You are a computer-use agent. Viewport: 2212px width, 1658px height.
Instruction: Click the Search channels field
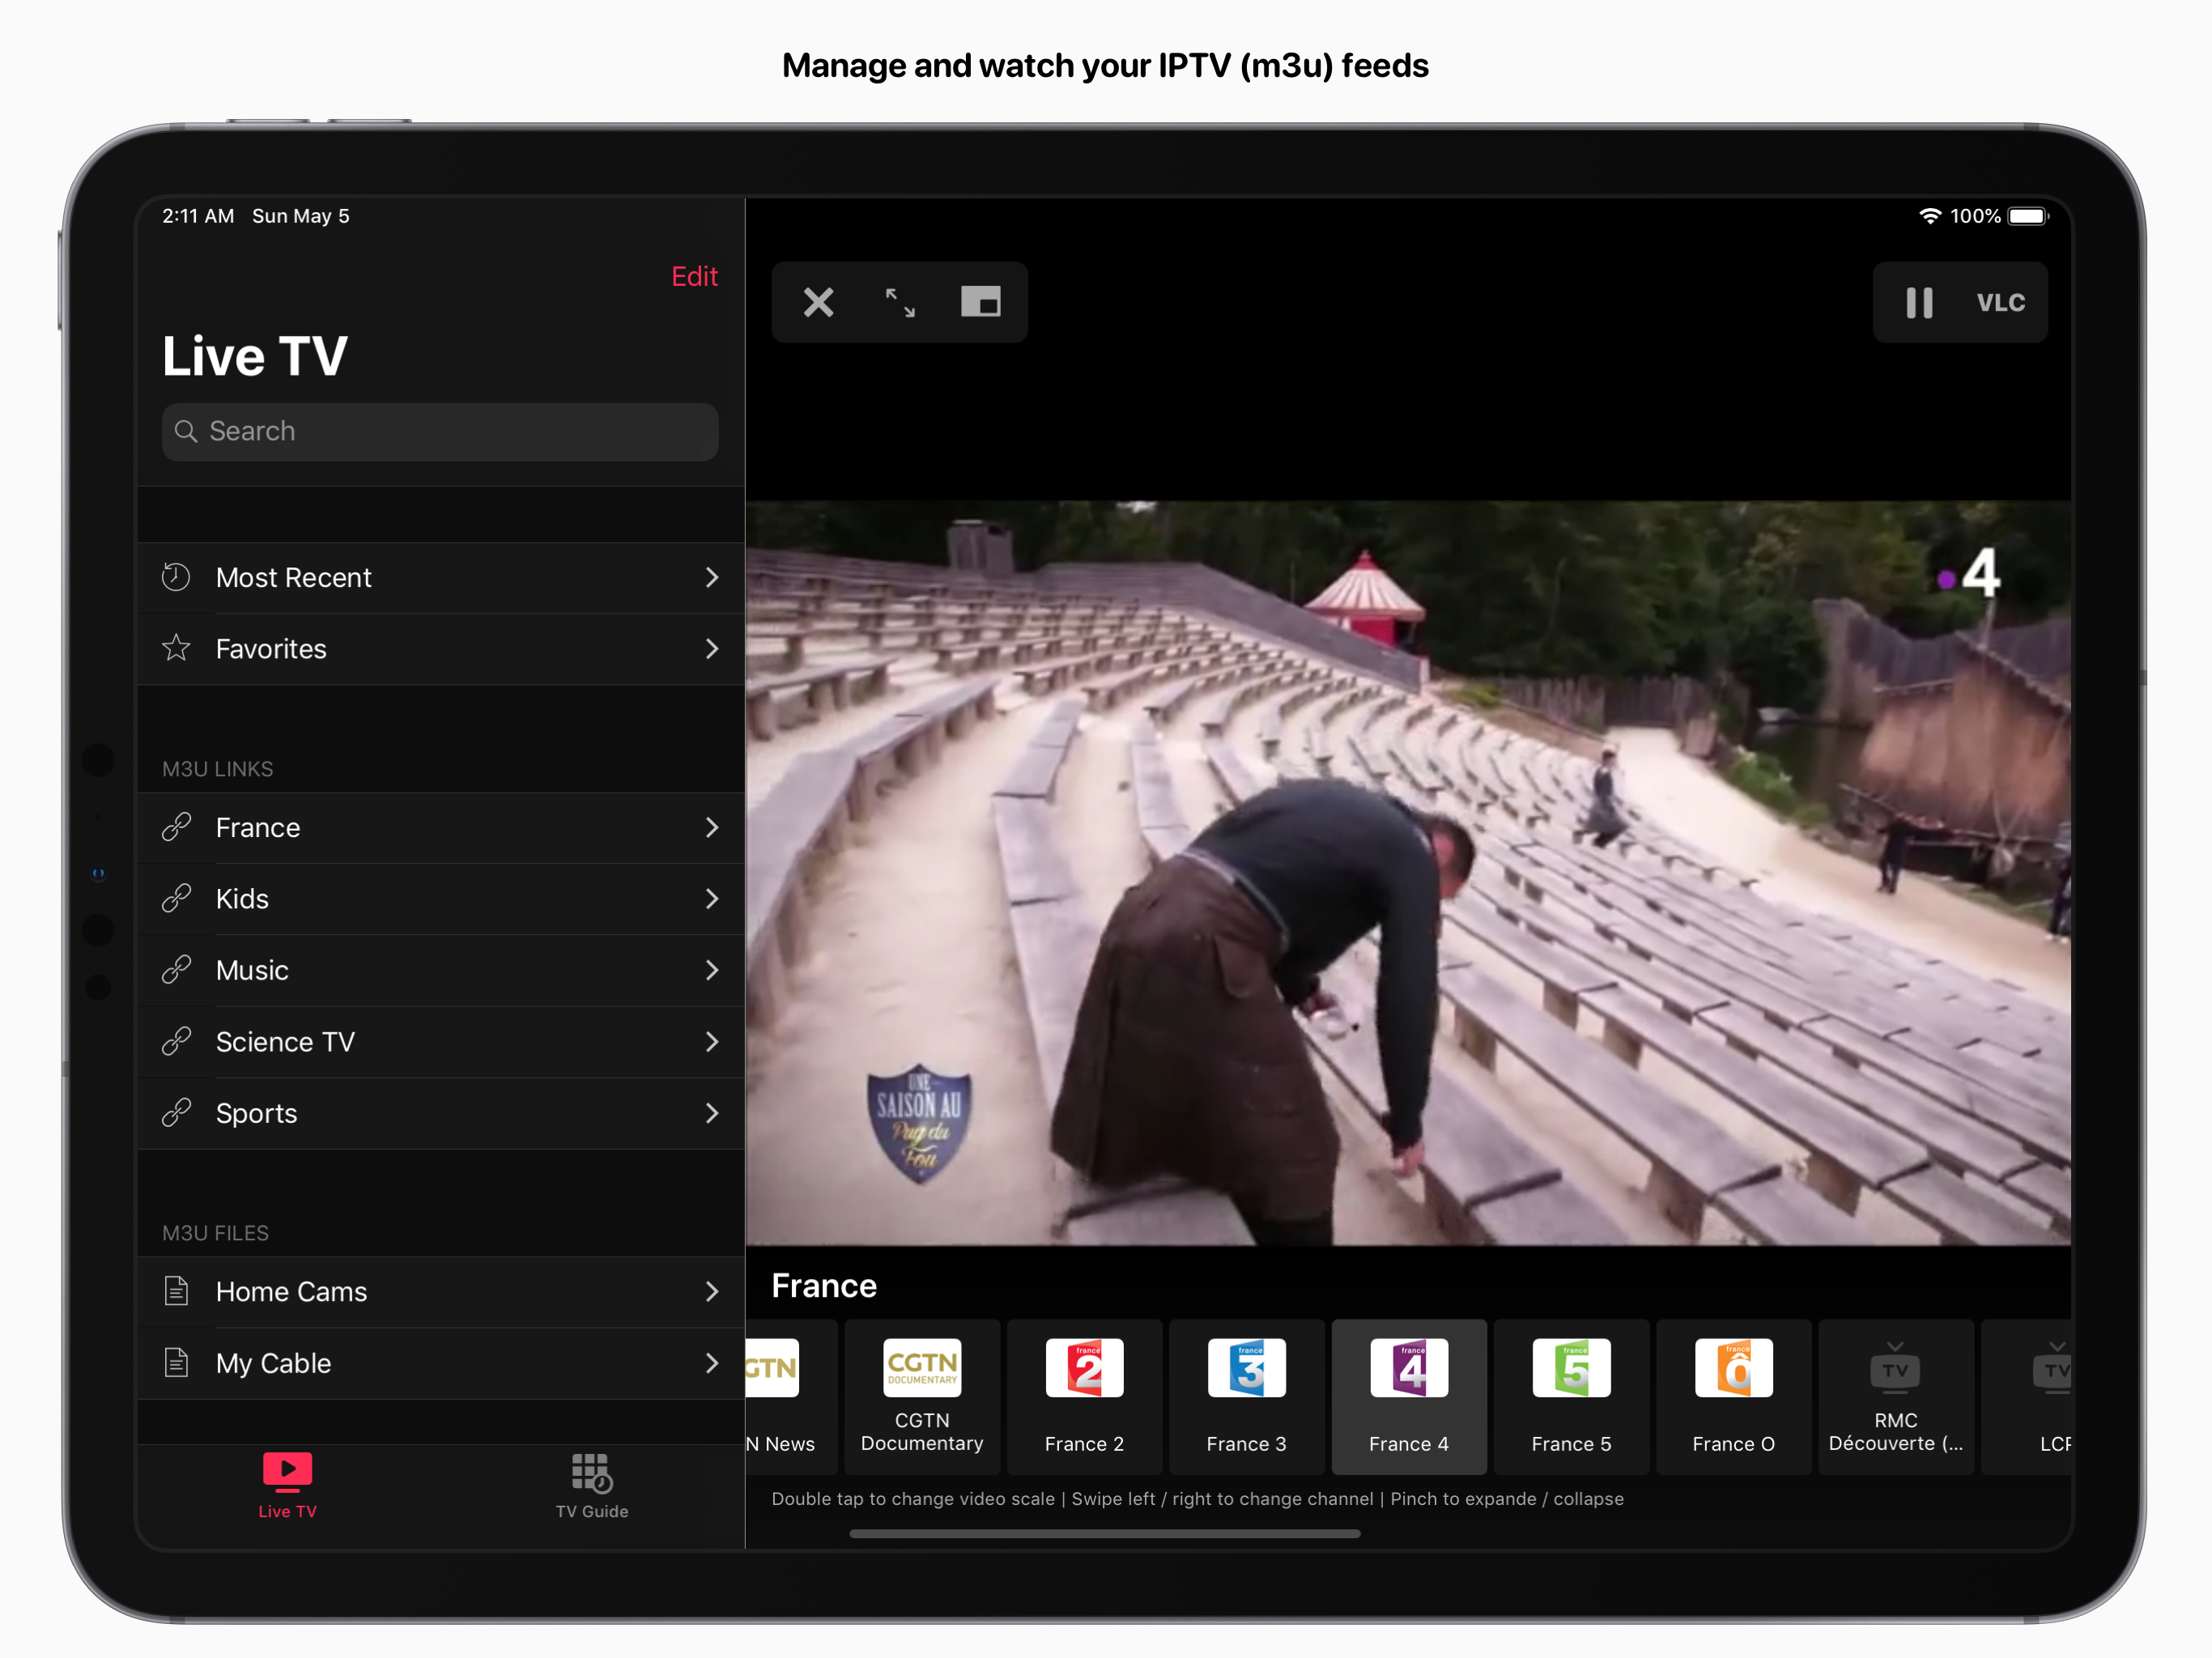click(440, 431)
